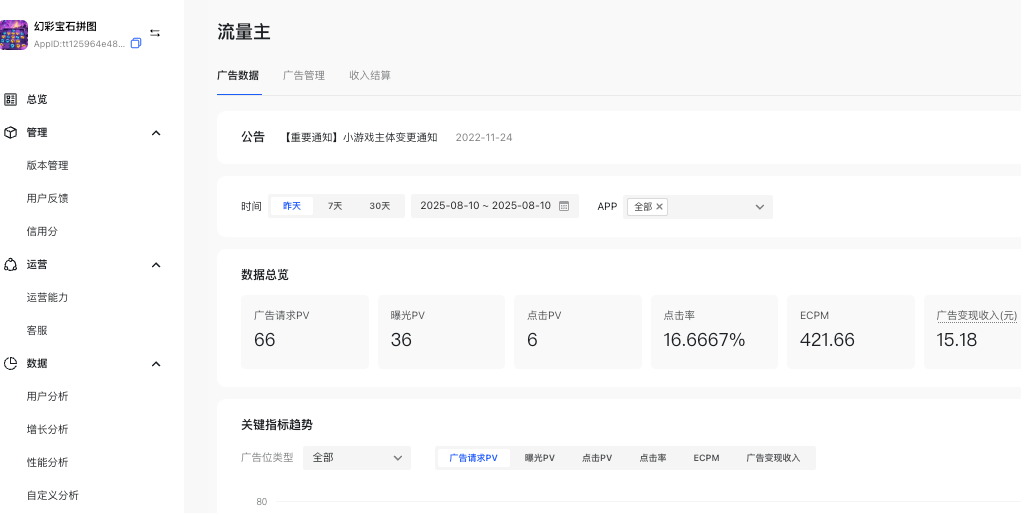
Task: Select the 7天 time range
Action: pos(335,206)
